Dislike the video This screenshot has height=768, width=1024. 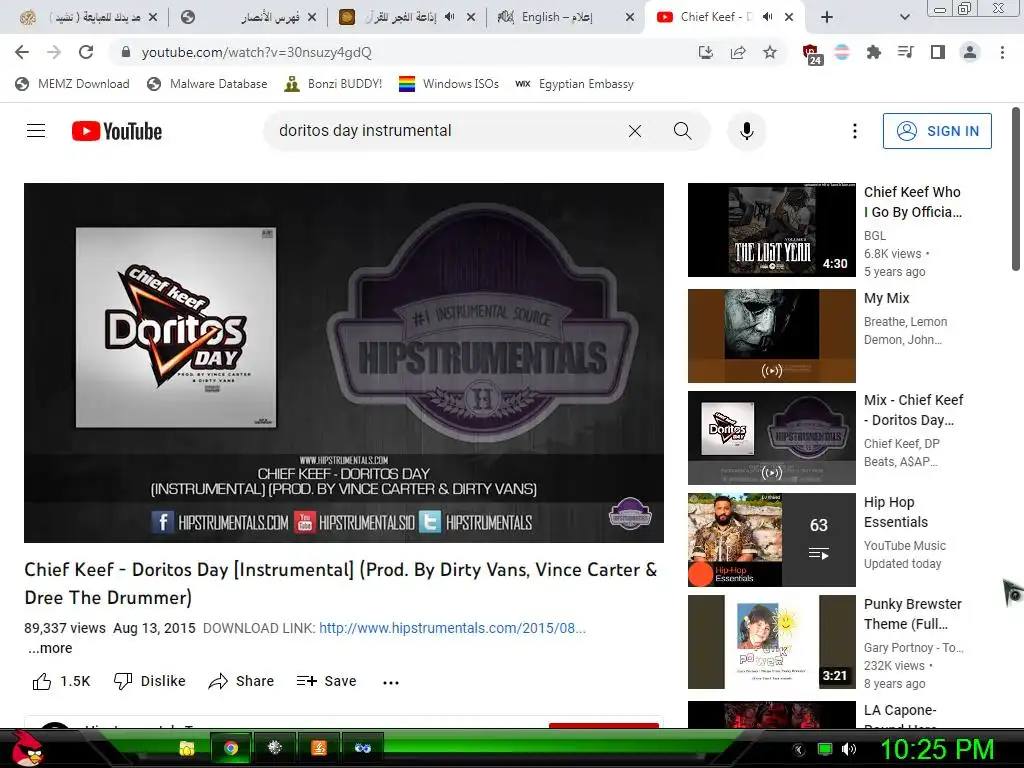(x=150, y=681)
